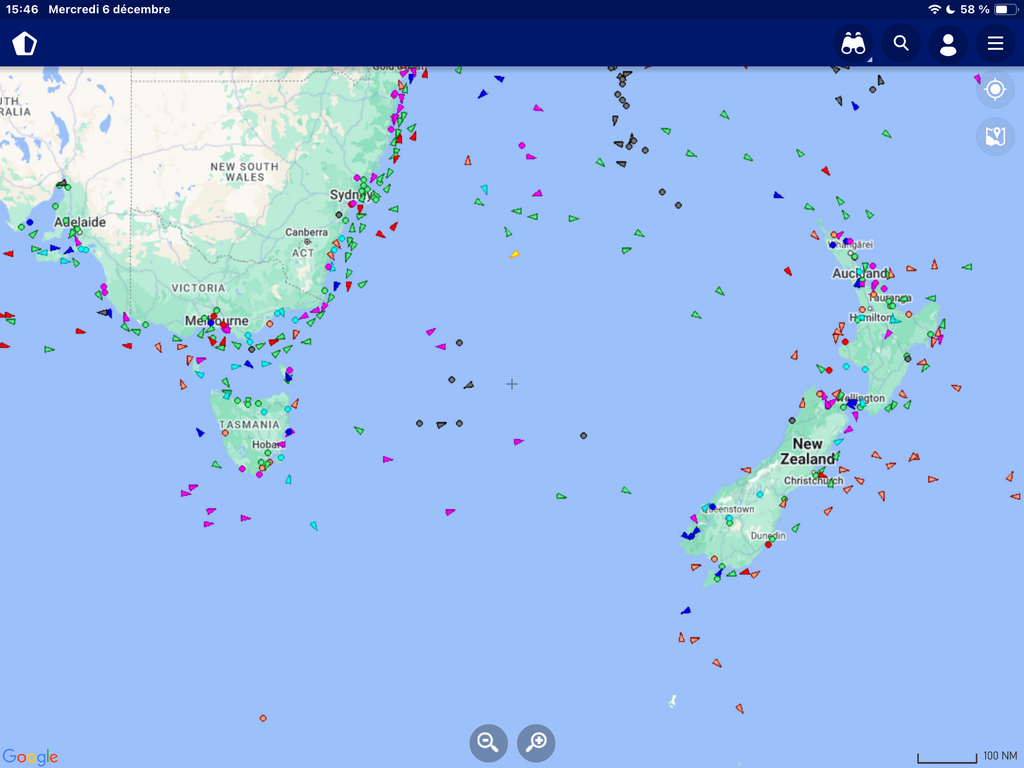Select the yellow vessel marker in Tasman Sea
Screen dimensions: 1024x768
coord(515,254)
